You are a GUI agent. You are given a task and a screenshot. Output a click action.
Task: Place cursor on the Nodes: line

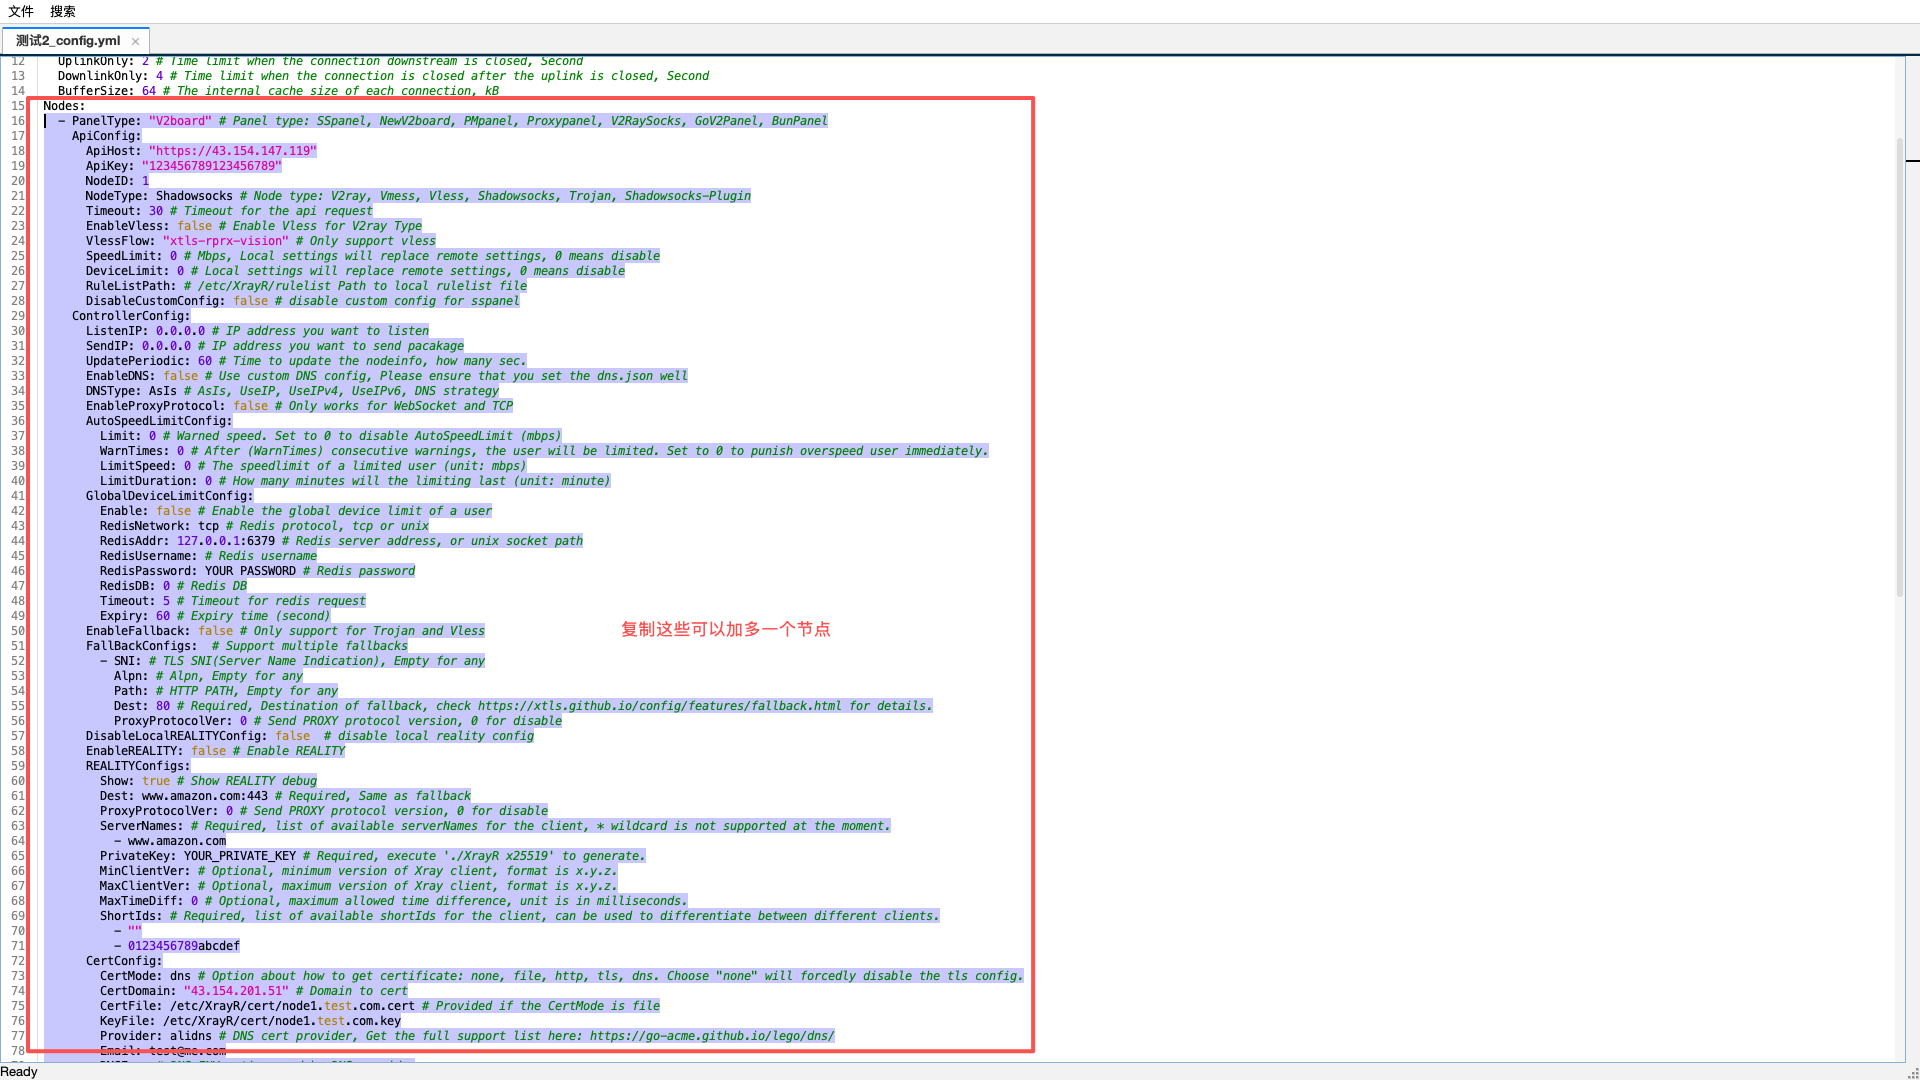point(64,106)
